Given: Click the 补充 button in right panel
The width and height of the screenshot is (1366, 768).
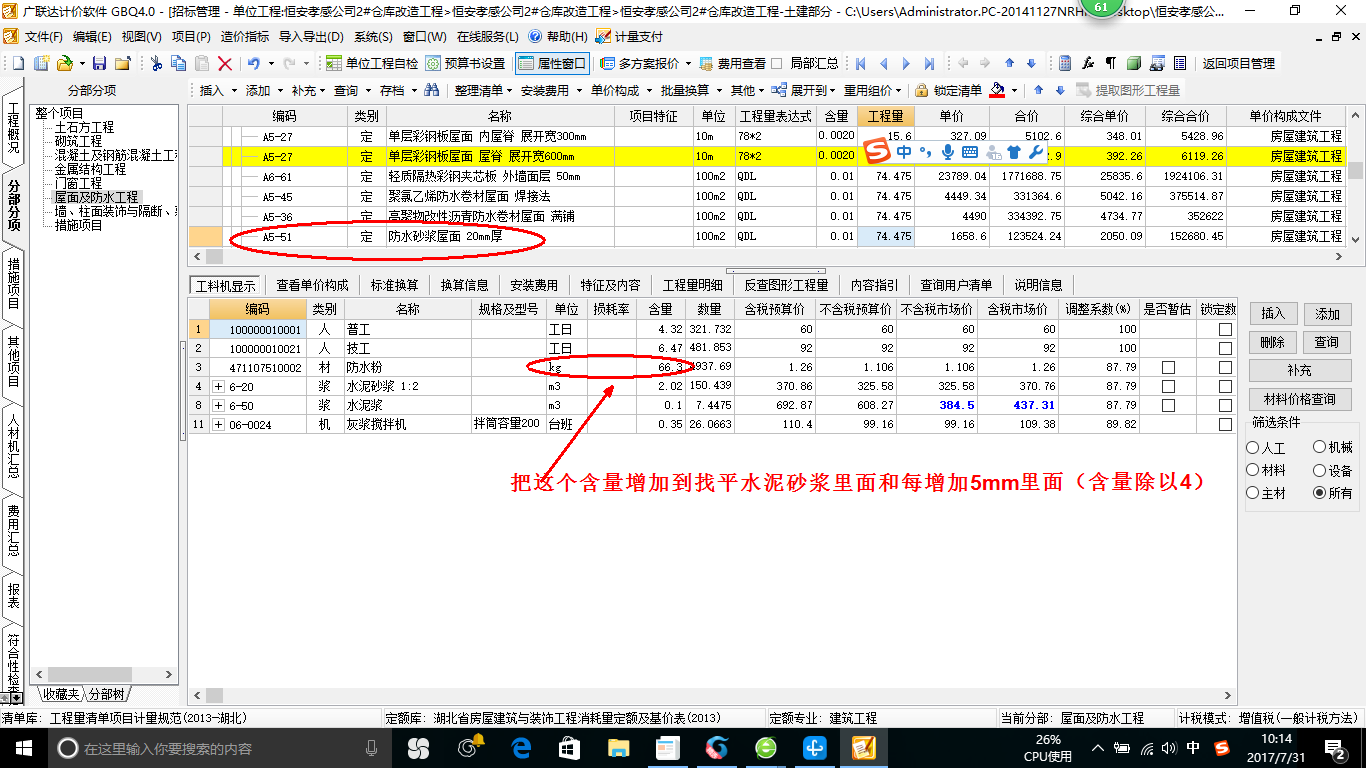Looking at the screenshot, I should [x=1300, y=370].
